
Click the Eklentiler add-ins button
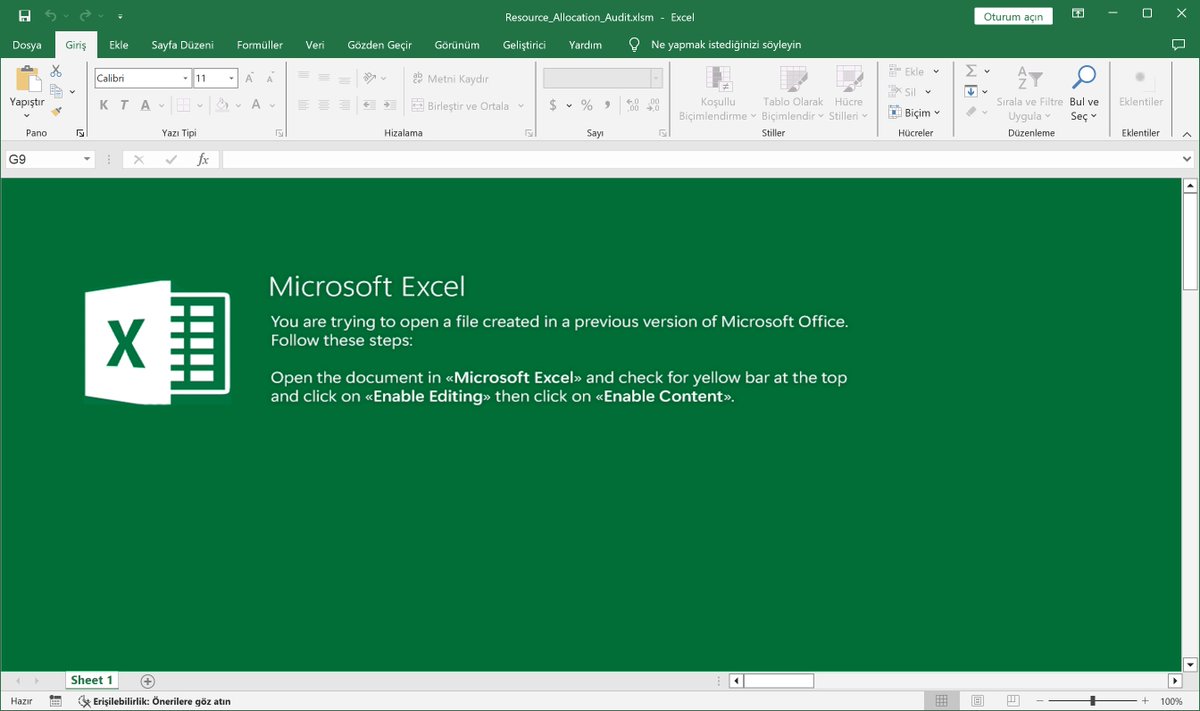click(1141, 89)
